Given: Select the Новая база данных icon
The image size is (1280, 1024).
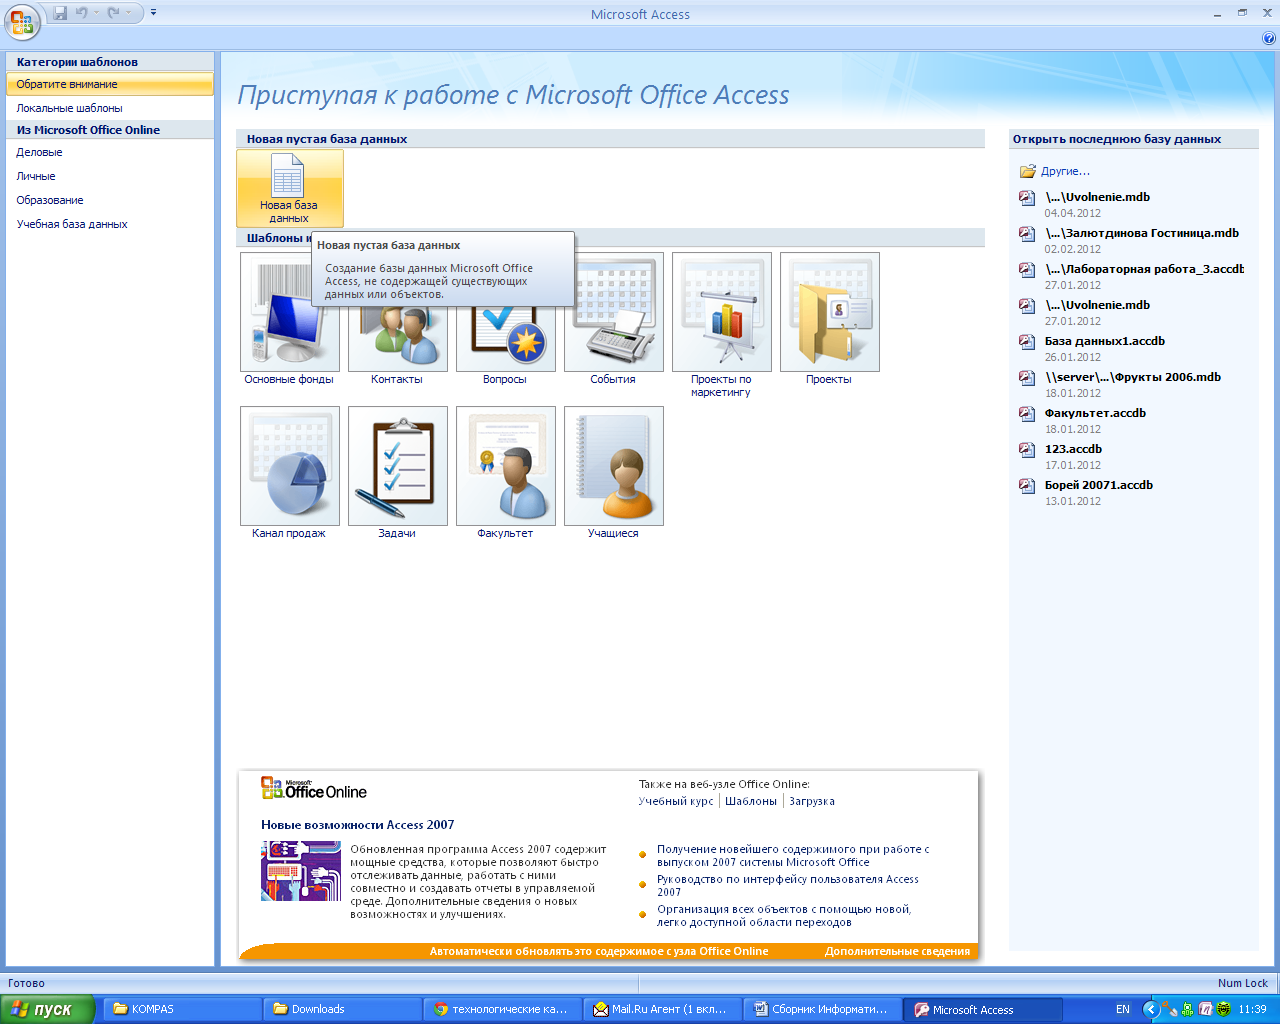Looking at the screenshot, I should coord(289,188).
